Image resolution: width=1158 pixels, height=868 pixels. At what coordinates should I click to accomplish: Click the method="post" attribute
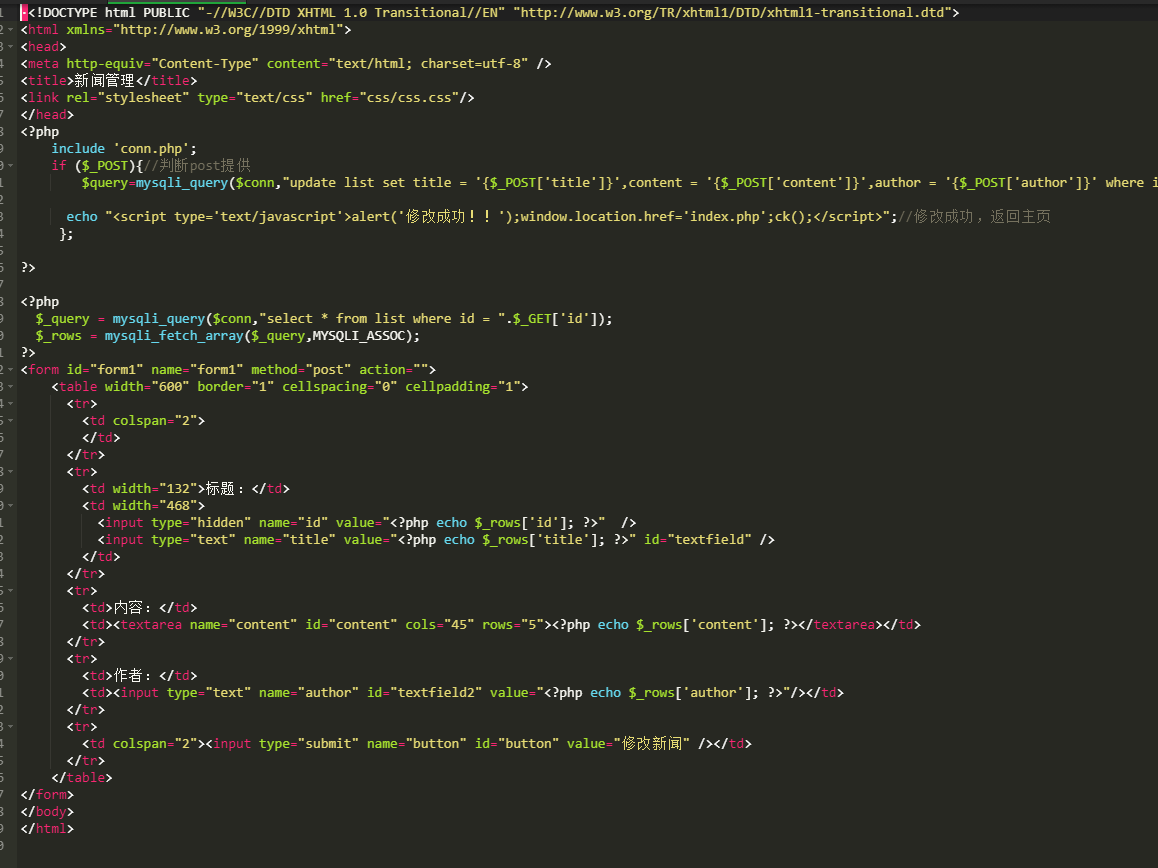tap(301, 370)
